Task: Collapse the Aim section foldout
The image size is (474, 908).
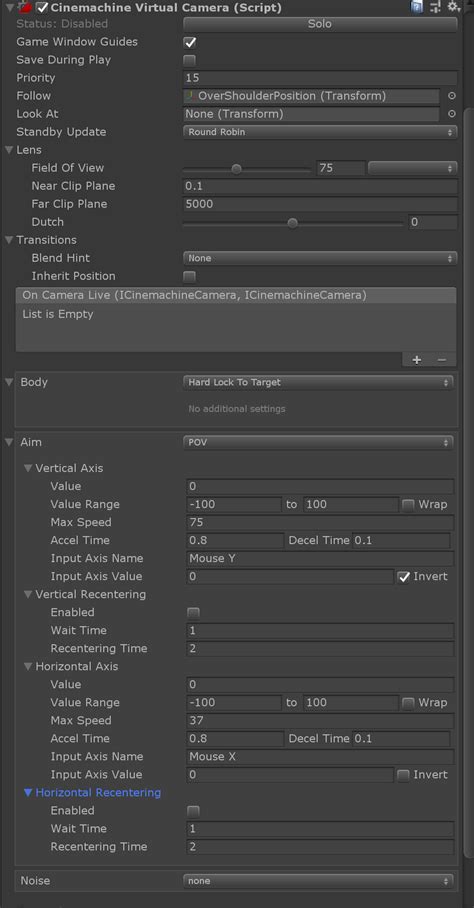Action: tap(9, 442)
